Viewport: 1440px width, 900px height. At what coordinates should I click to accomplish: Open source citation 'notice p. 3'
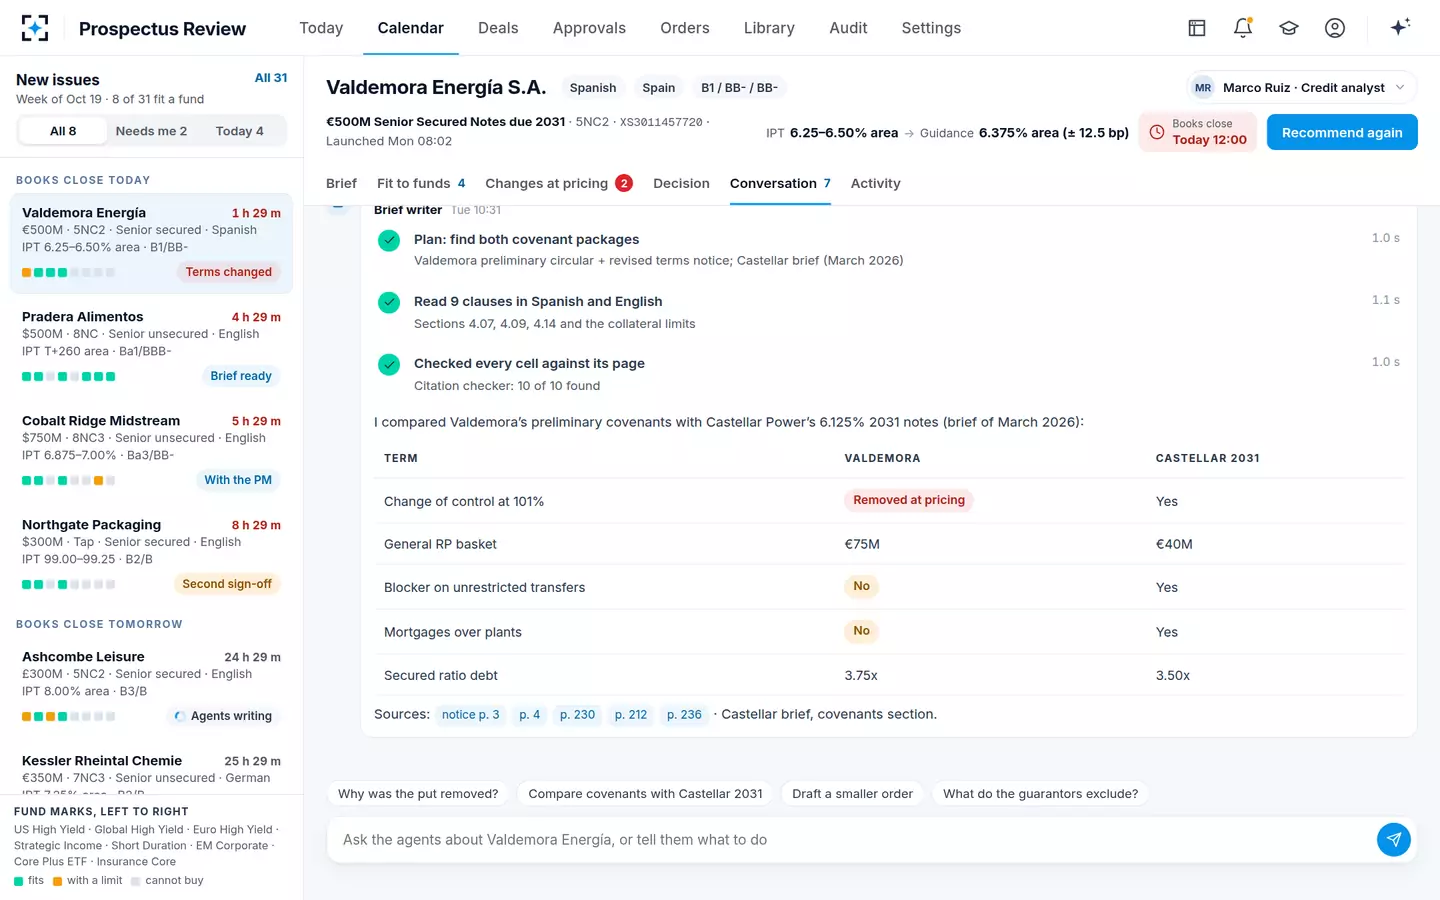(x=470, y=715)
